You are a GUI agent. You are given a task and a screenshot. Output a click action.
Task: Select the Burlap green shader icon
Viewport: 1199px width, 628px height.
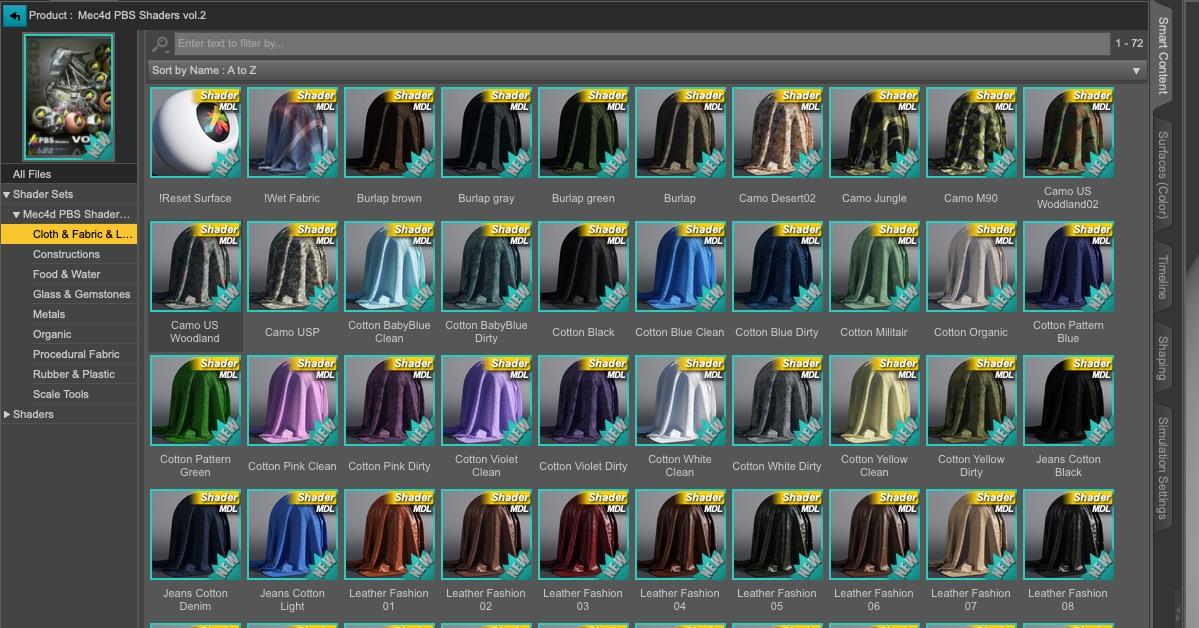[583, 132]
